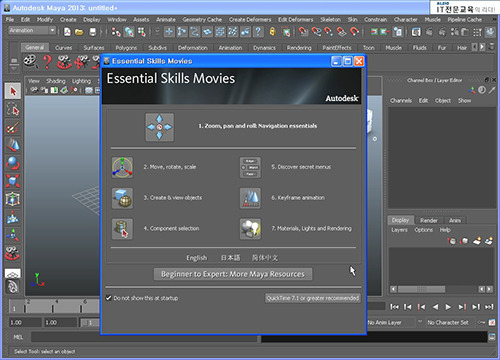The height and width of the screenshot is (360, 500).
Task: Open the Component selection movie icon
Action: 122,229
